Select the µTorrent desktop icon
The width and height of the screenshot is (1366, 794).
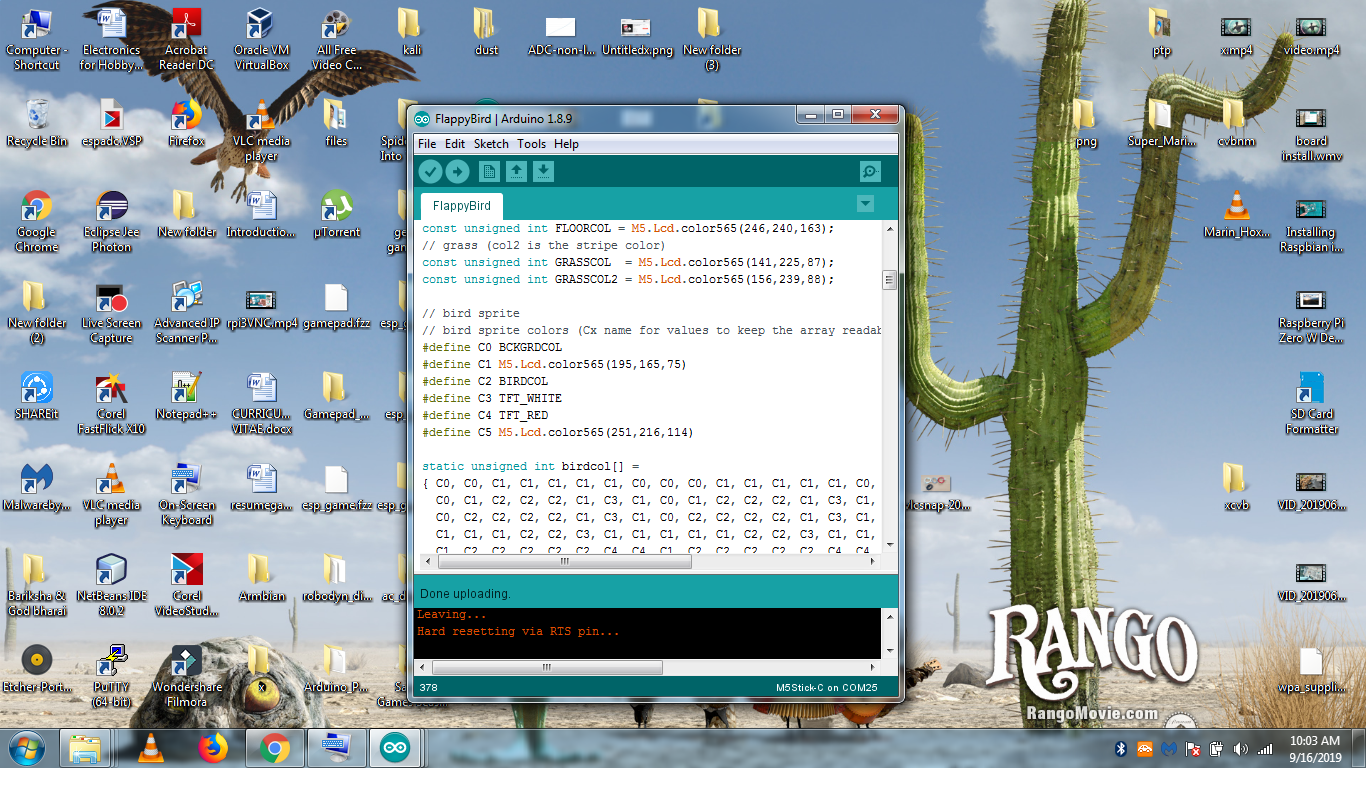point(337,214)
